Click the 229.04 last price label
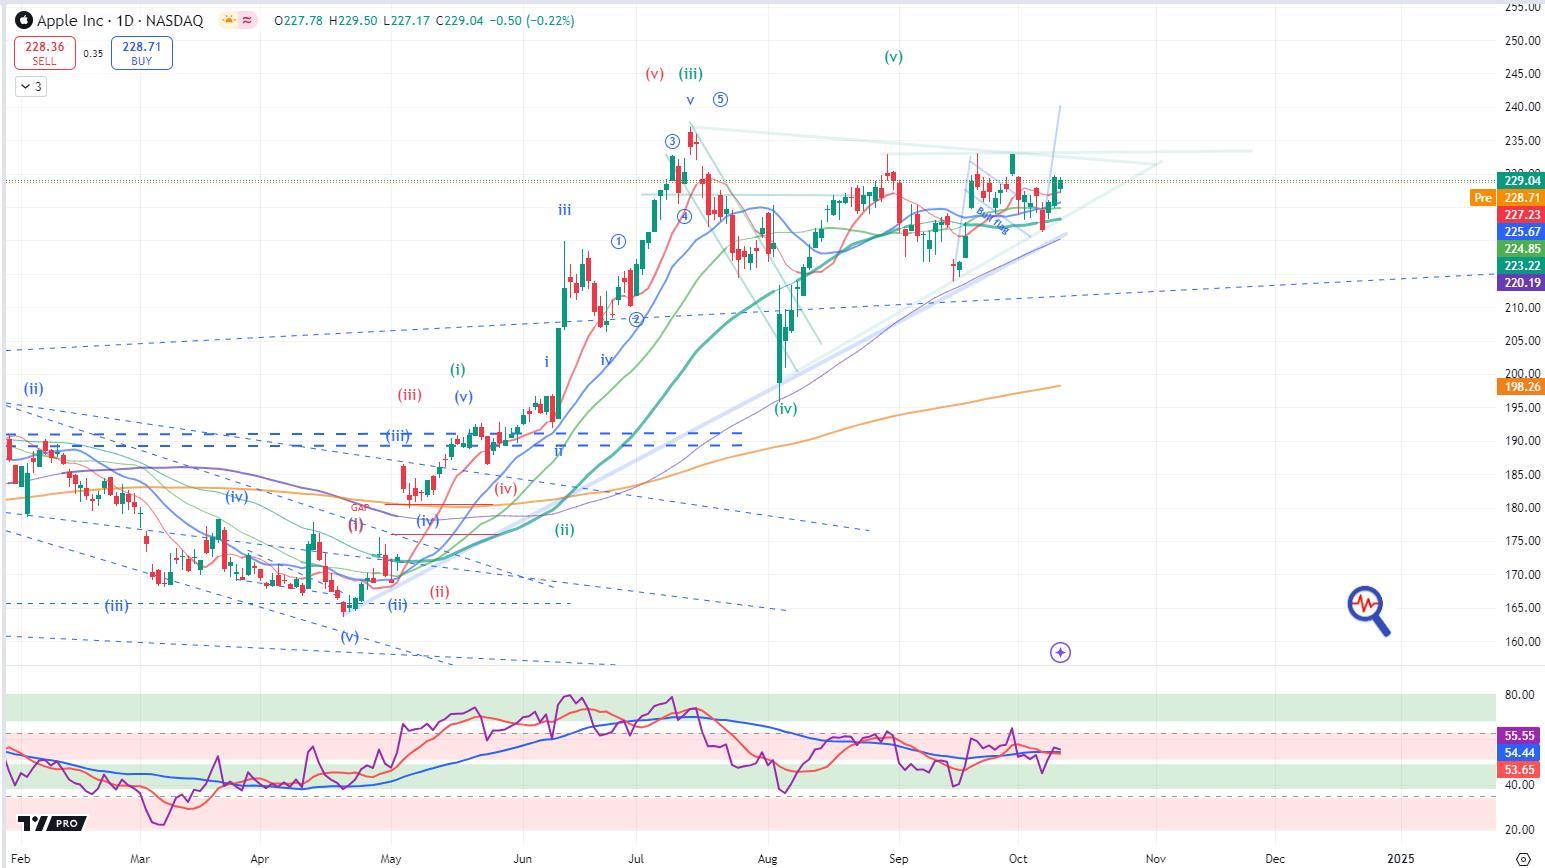The width and height of the screenshot is (1545, 868). pyautogui.click(x=1521, y=181)
